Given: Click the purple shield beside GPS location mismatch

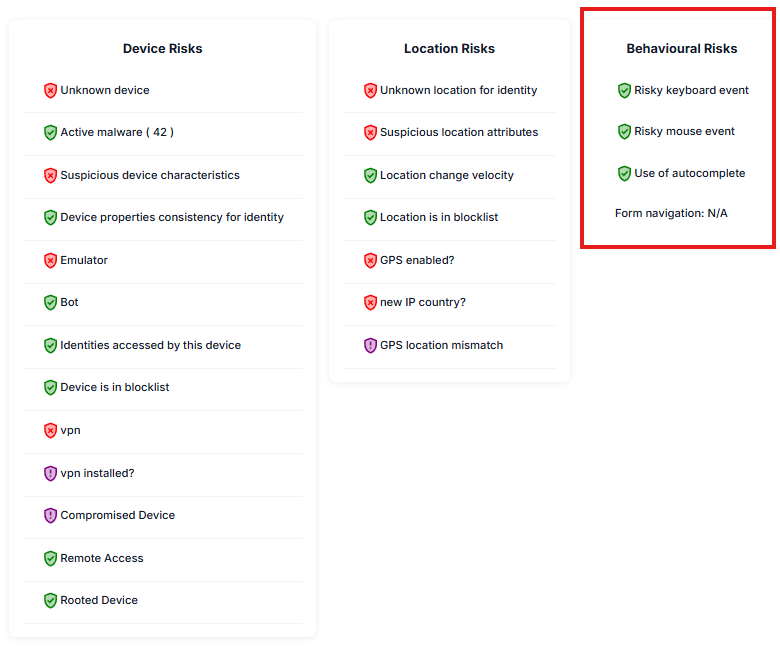Looking at the screenshot, I should (x=370, y=345).
